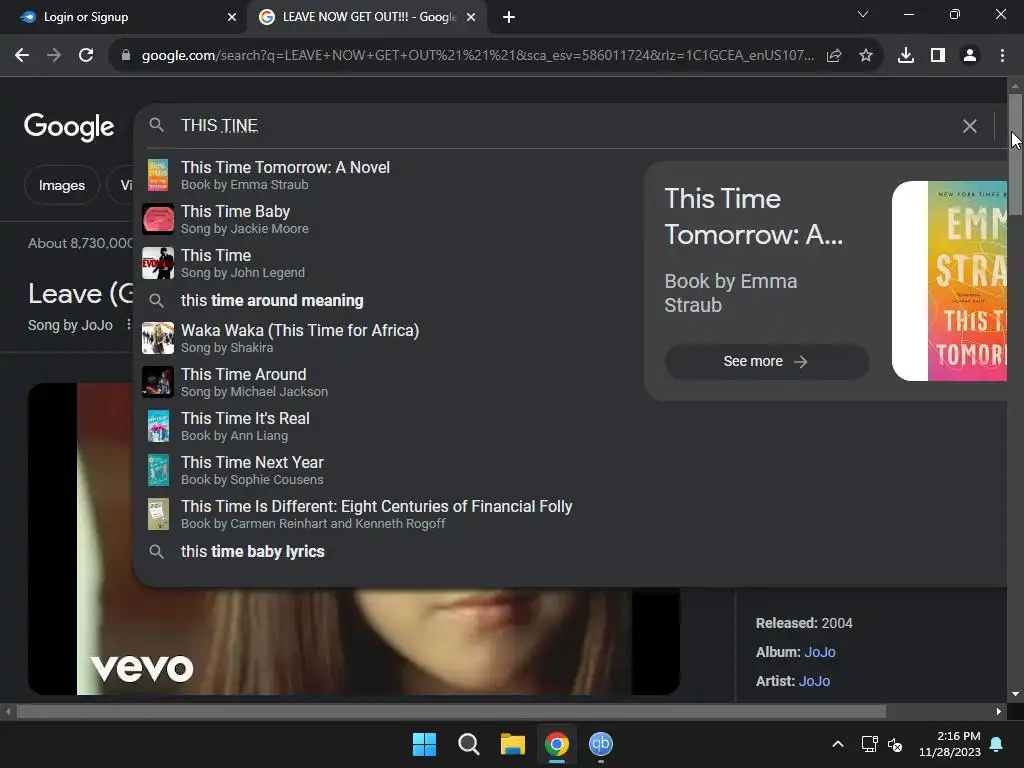
Task: Toggle the Chrome side panel icon
Action: [x=938, y=56]
